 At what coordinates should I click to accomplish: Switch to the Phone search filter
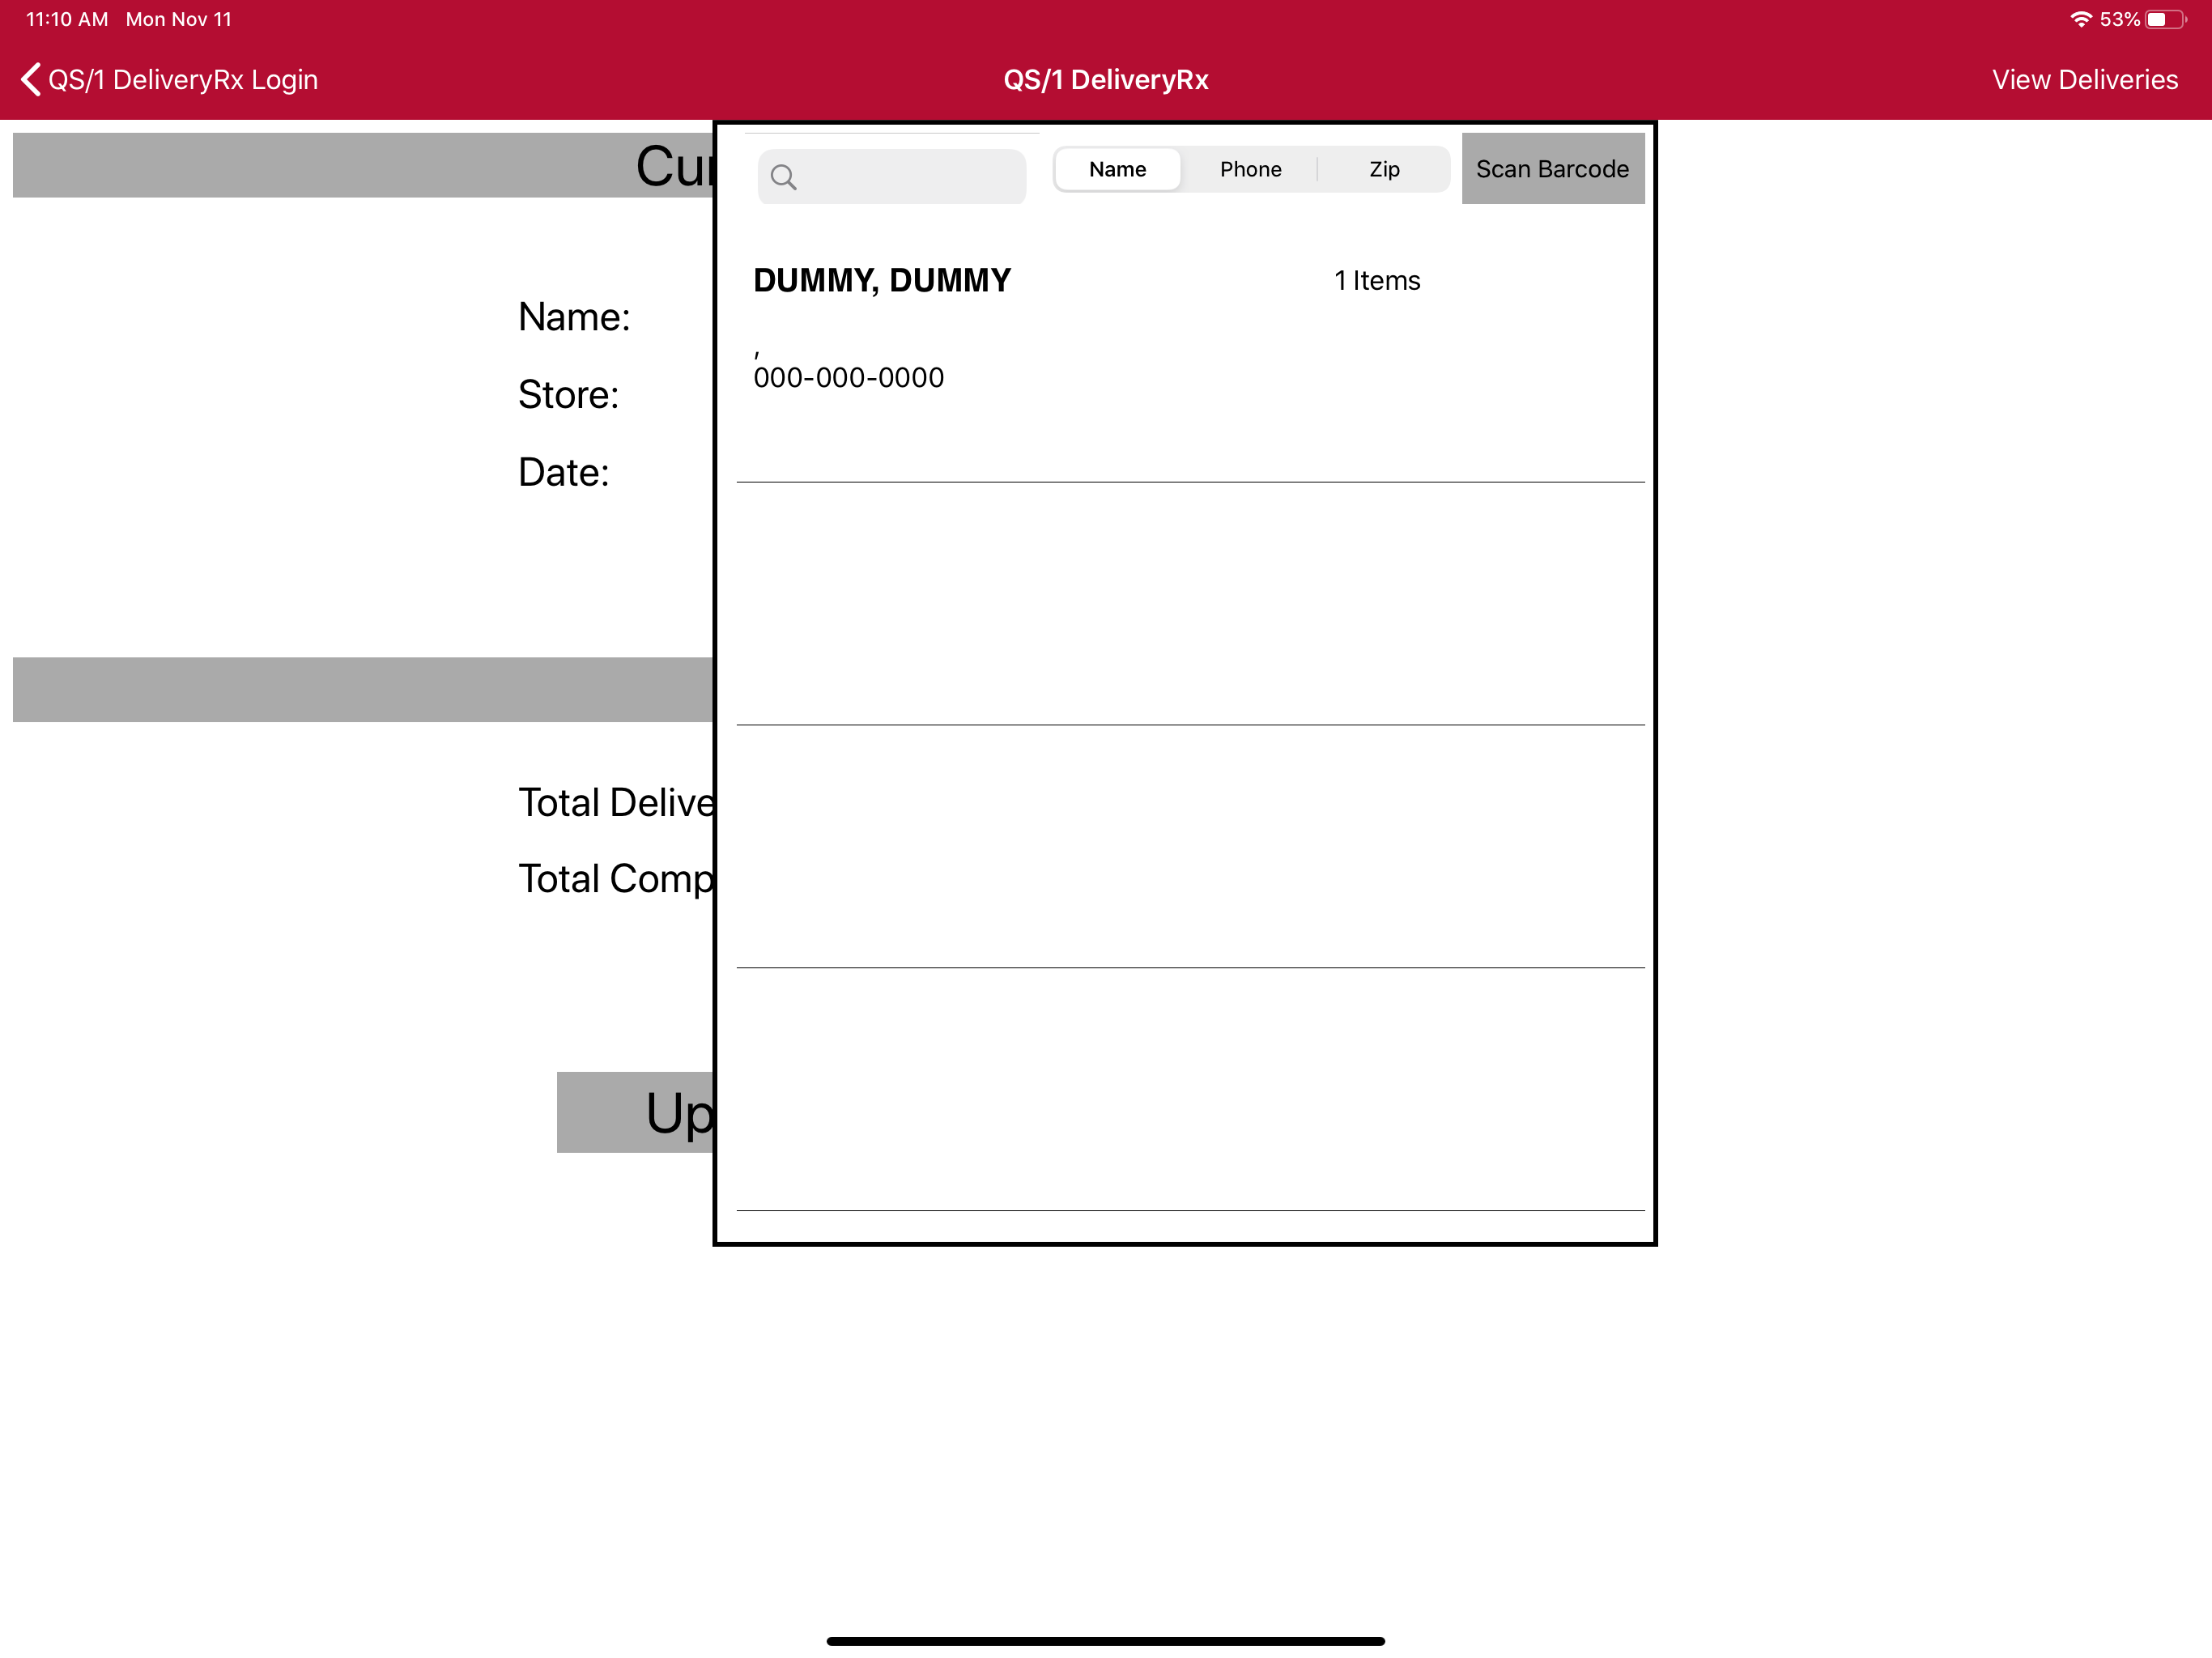tap(1250, 169)
